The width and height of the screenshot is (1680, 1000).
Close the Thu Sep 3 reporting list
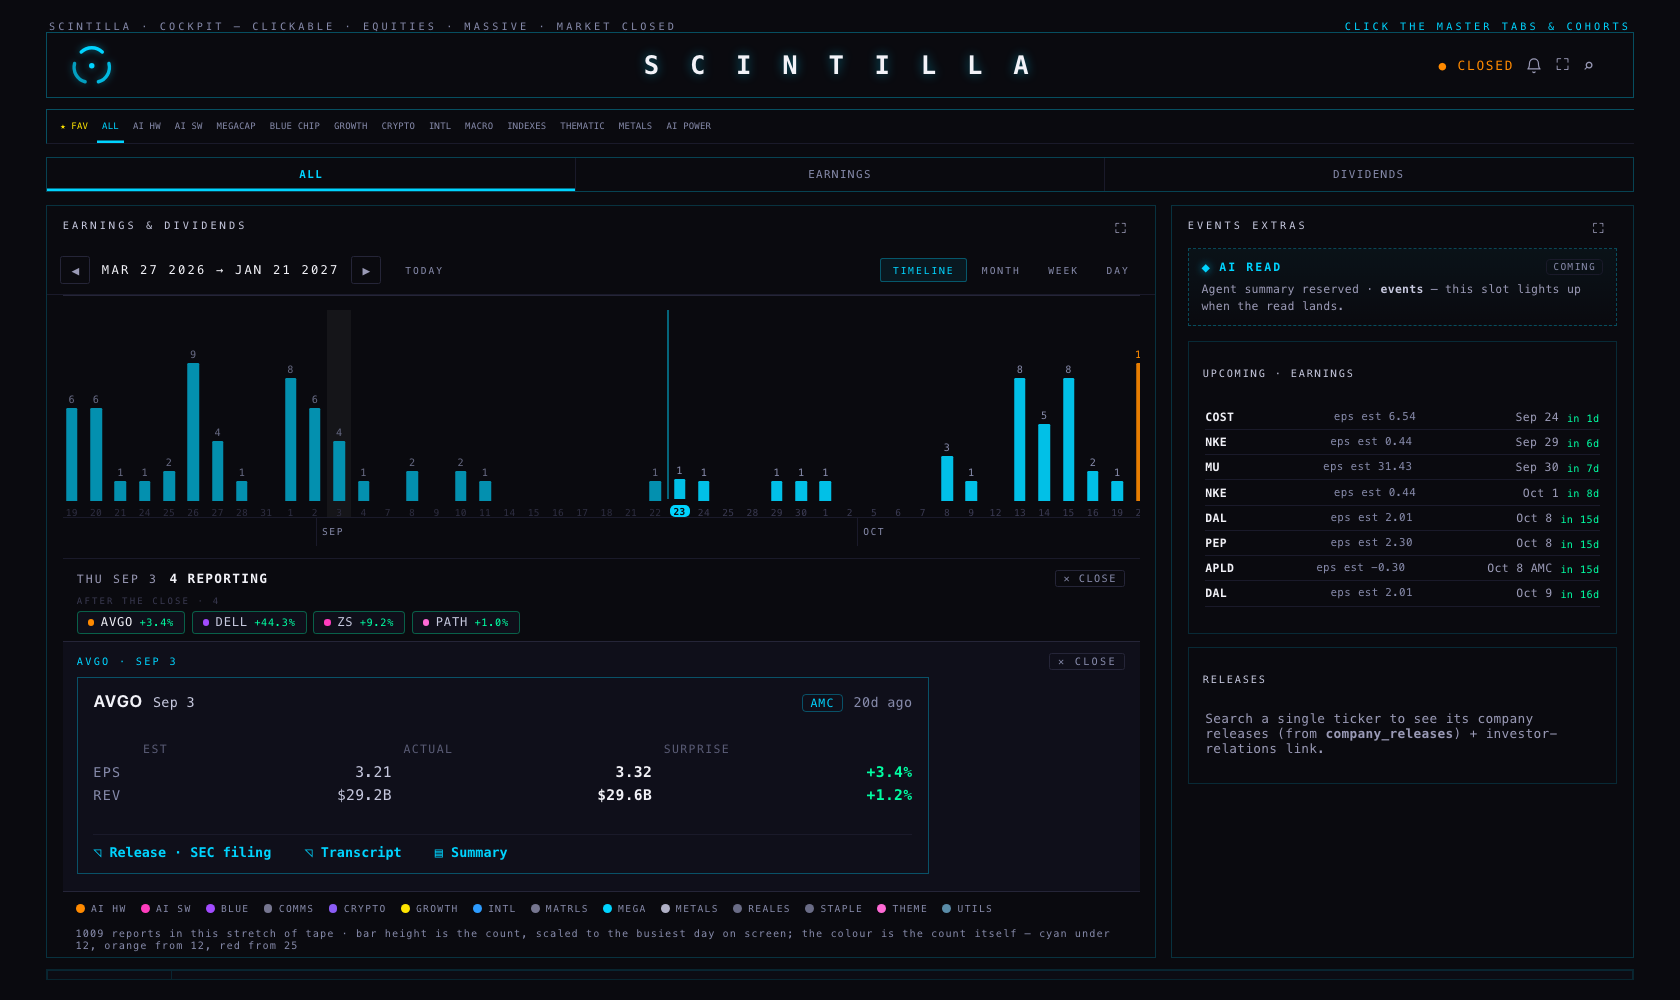pos(1090,578)
